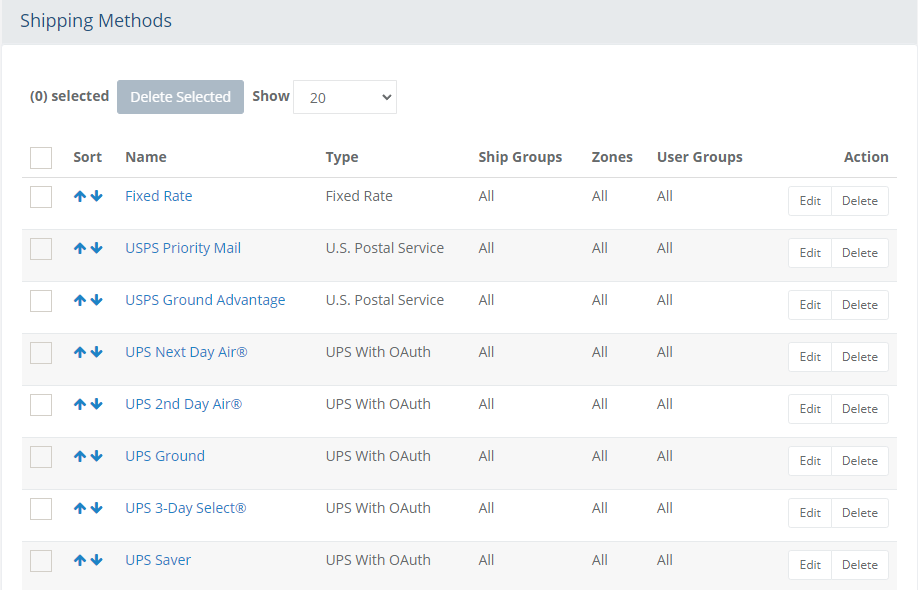Image resolution: width=918 pixels, height=590 pixels.
Task: Edit the UPS Saver method
Action: [810, 565]
